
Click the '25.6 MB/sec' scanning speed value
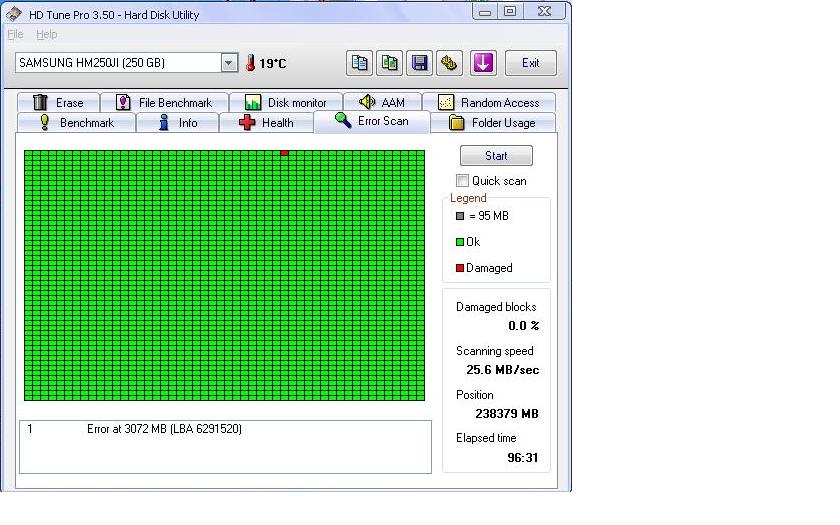(x=502, y=370)
